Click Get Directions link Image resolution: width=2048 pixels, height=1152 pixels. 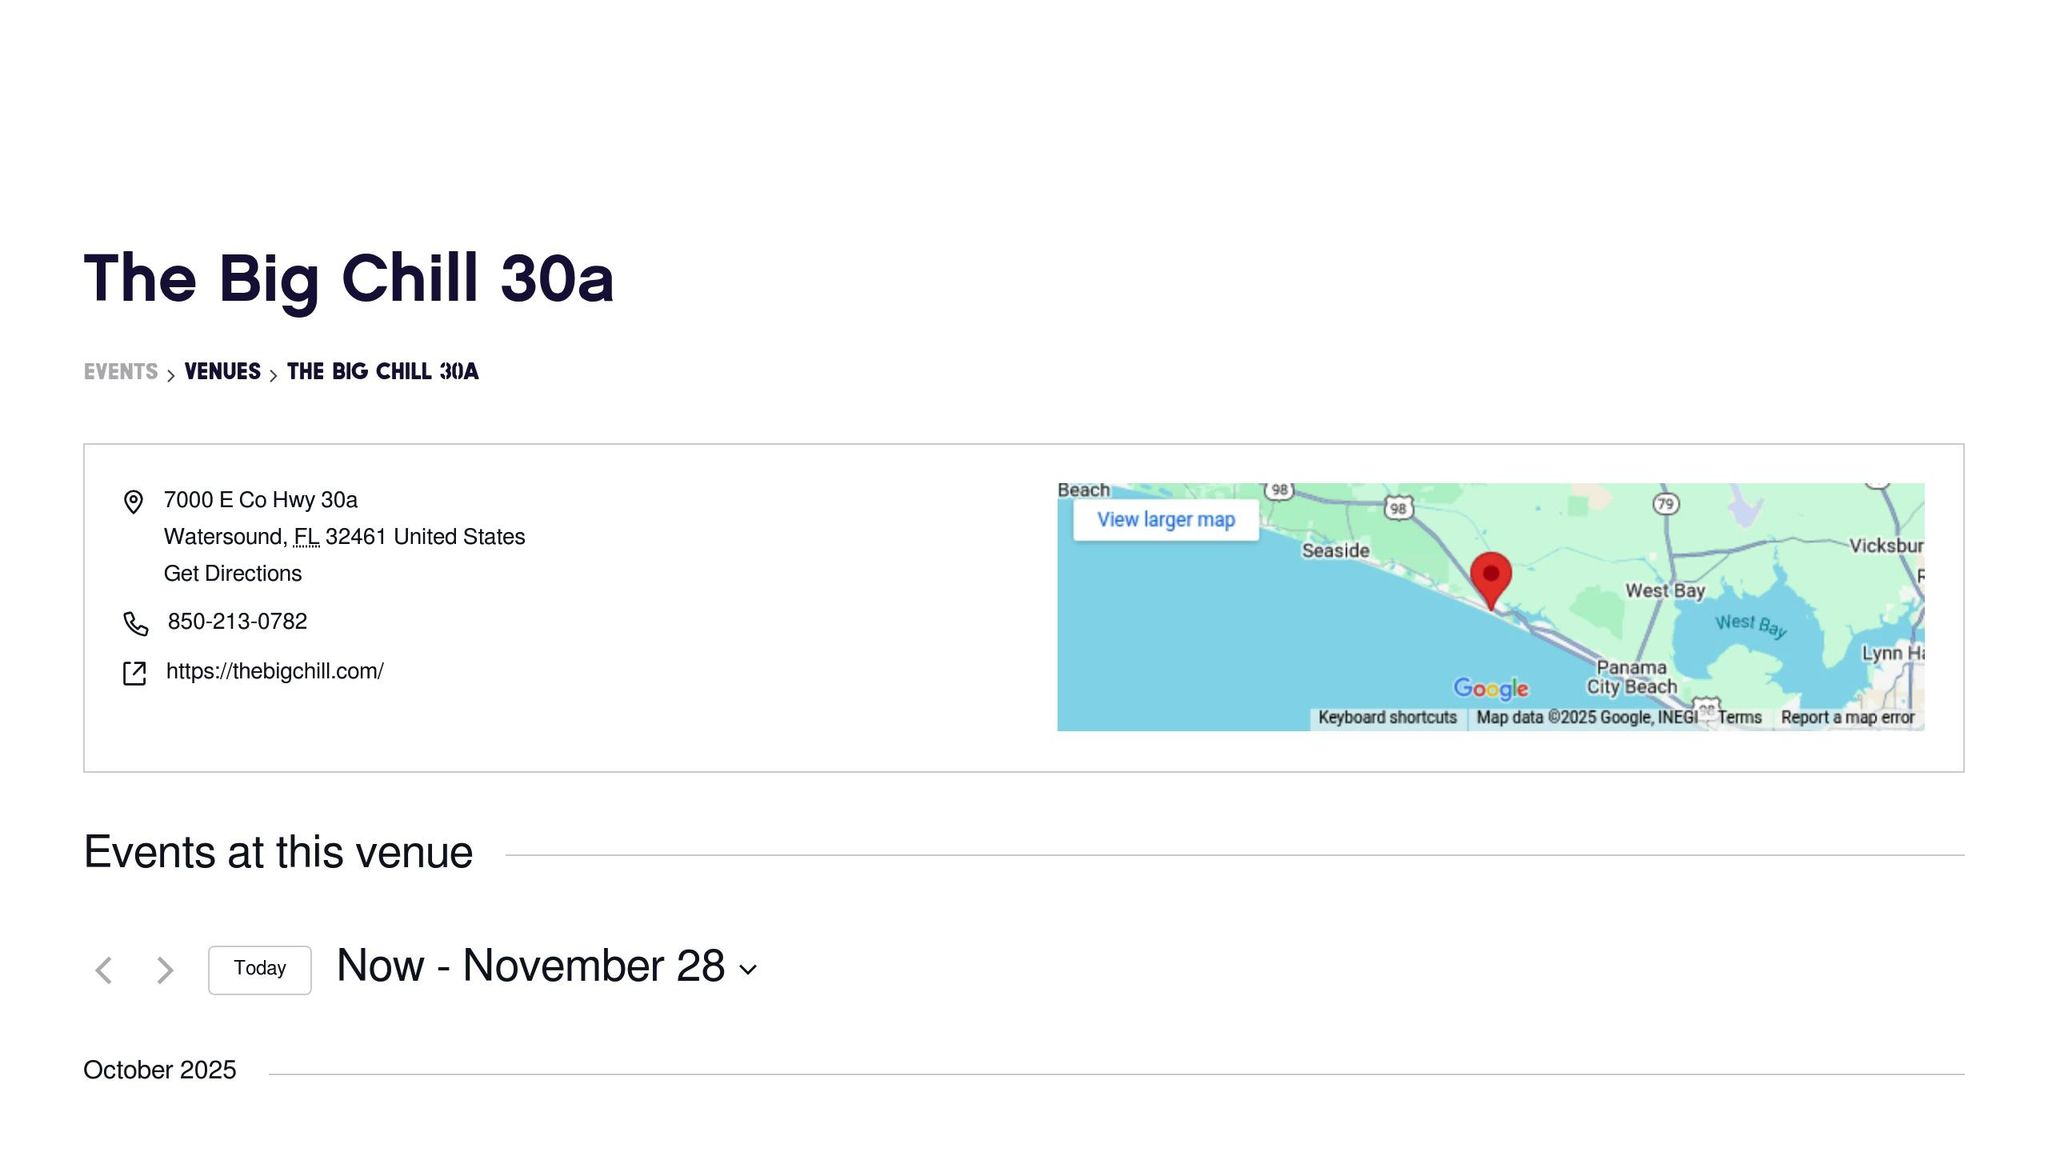coord(233,574)
